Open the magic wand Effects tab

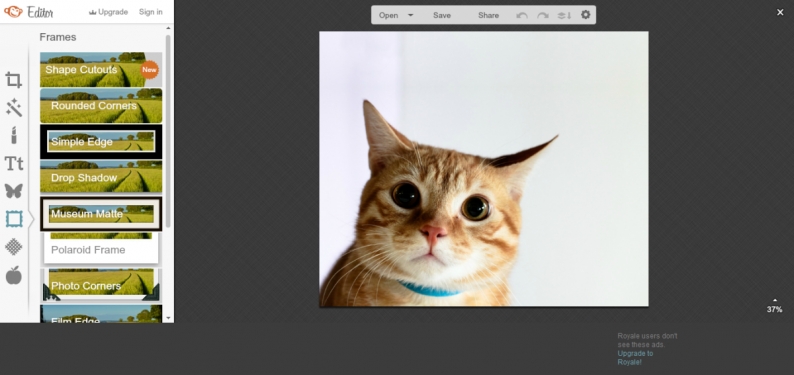(14, 108)
